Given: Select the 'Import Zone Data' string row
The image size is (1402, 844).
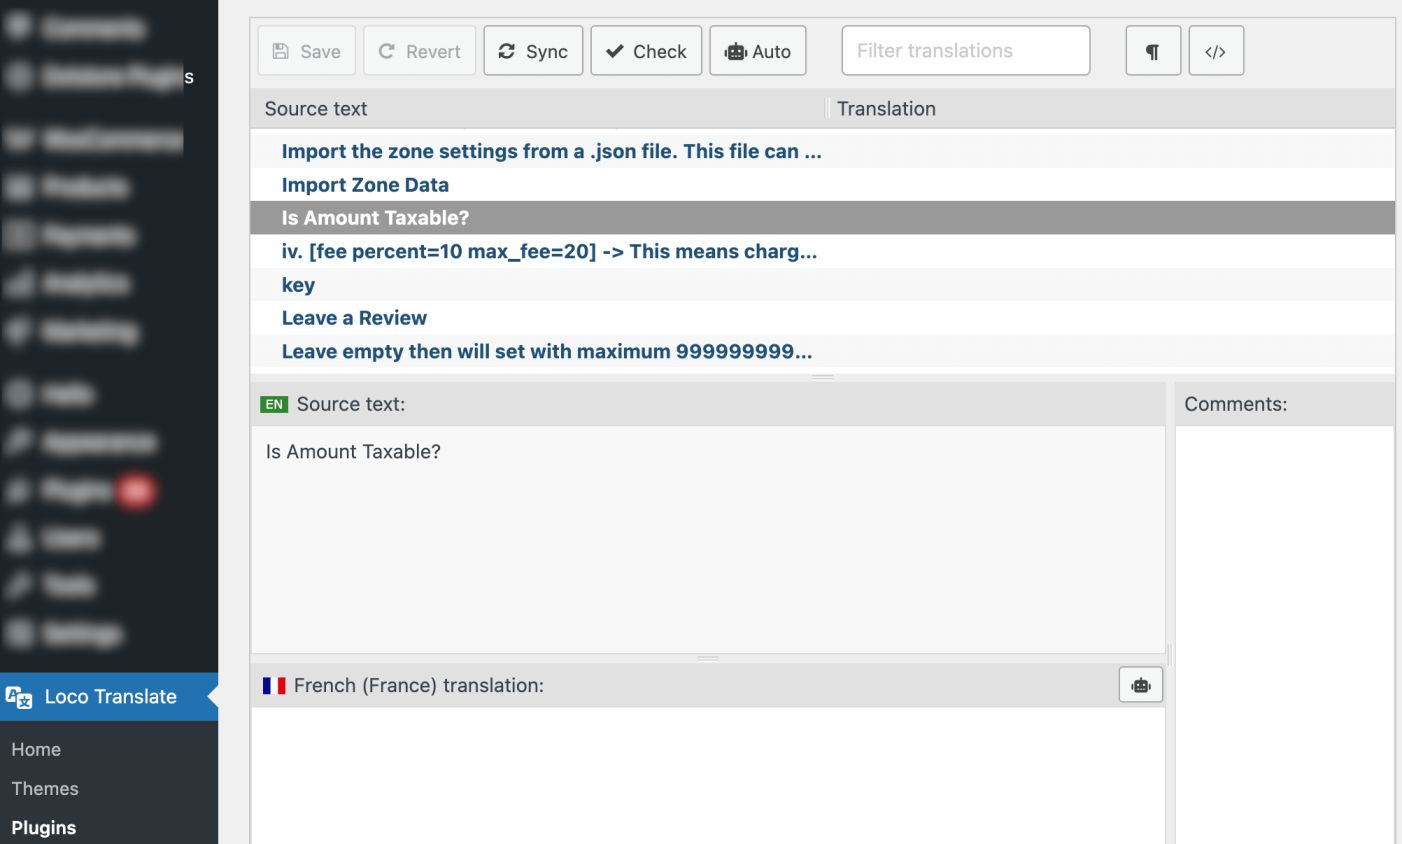Looking at the screenshot, I should click(822, 185).
